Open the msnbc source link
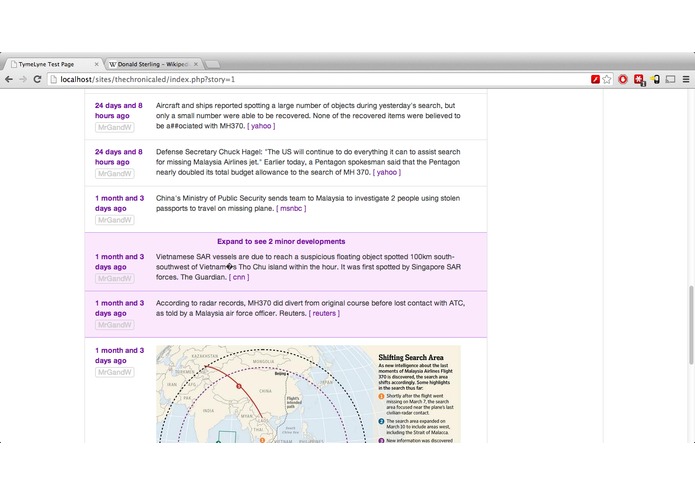695x494 pixels. coord(291,208)
